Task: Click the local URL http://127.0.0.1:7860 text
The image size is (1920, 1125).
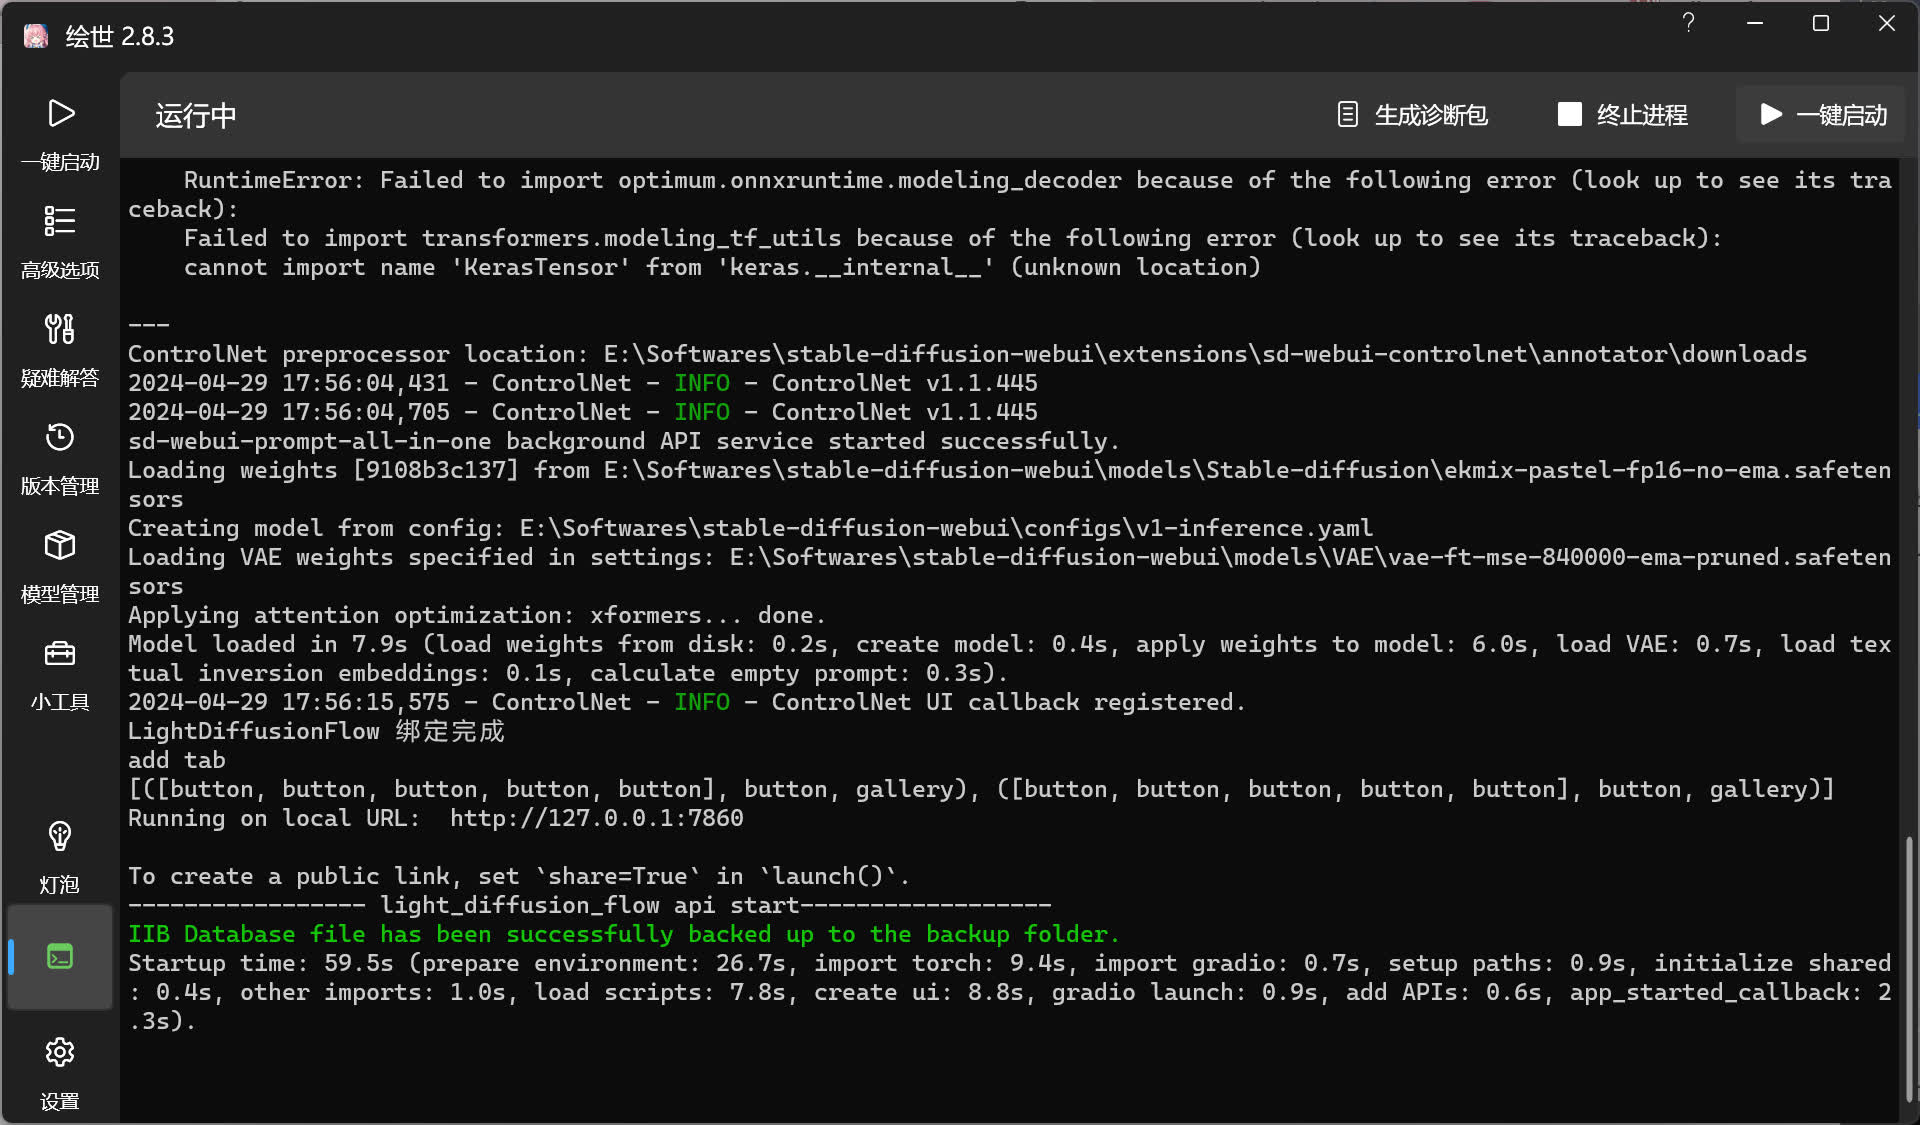Action: tap(596, 818)
